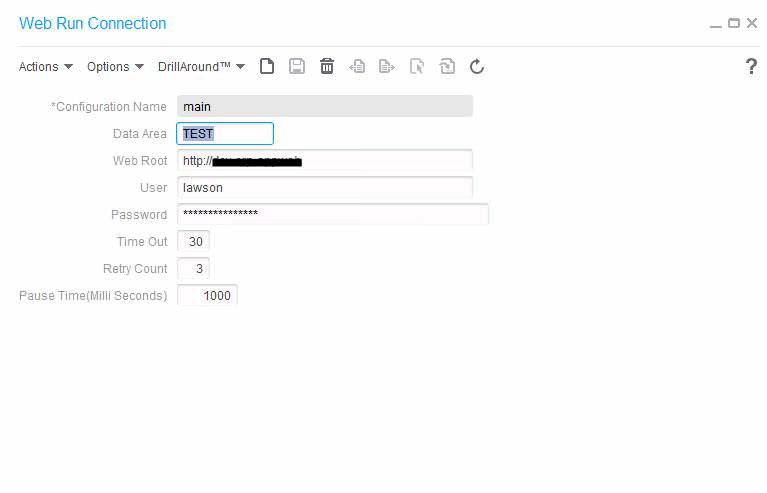Maximize the Web Run Connection window

coord(734,23)
